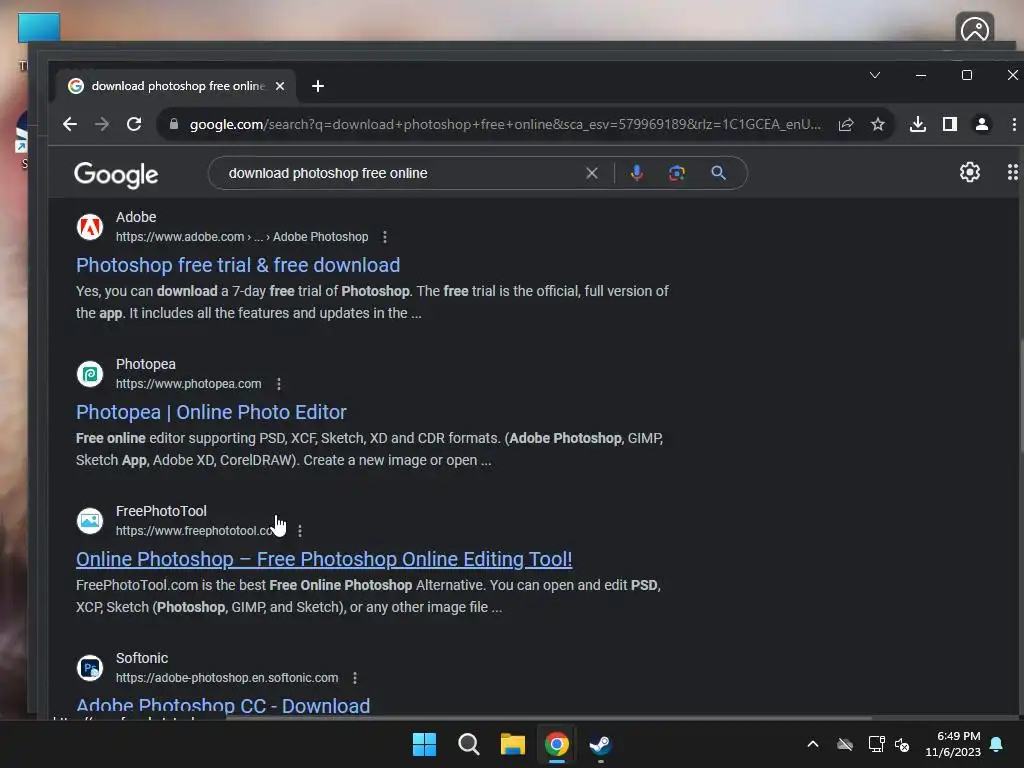
Task: Open 'Online Photoshop – Free Photoshop Online Editing Tool!'
Action: click(324, 559)
